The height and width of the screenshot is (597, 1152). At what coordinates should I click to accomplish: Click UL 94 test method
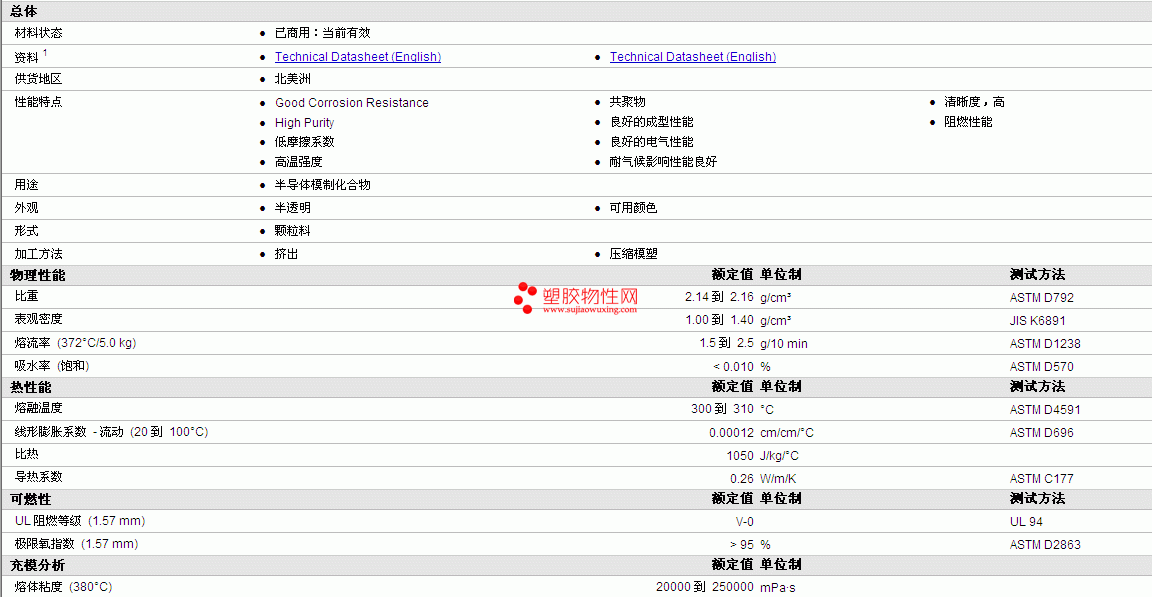[1026, 522]
